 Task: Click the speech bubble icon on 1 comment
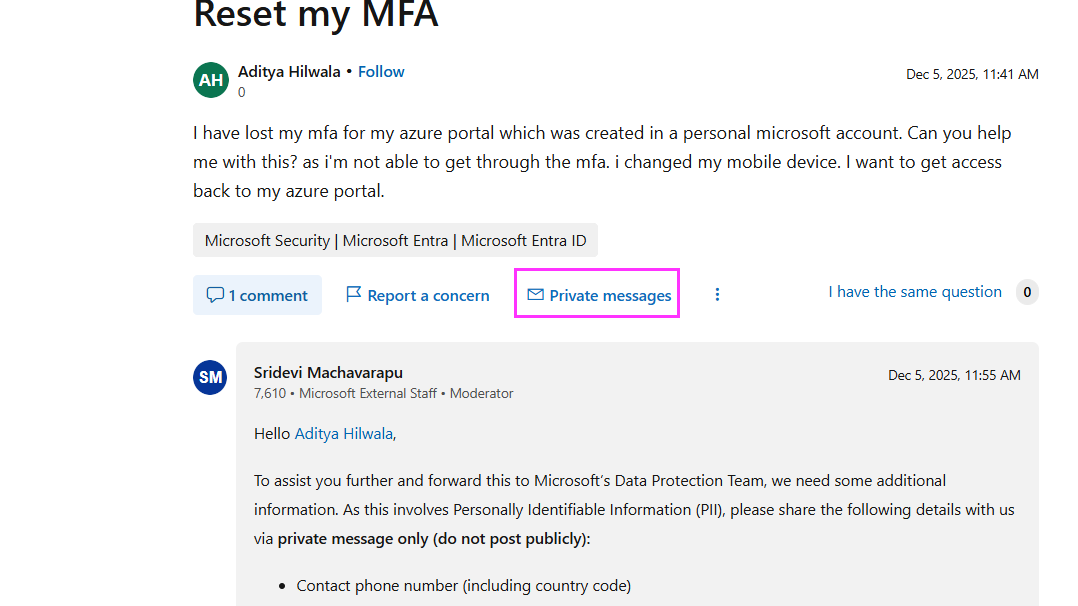coord(216,294)
